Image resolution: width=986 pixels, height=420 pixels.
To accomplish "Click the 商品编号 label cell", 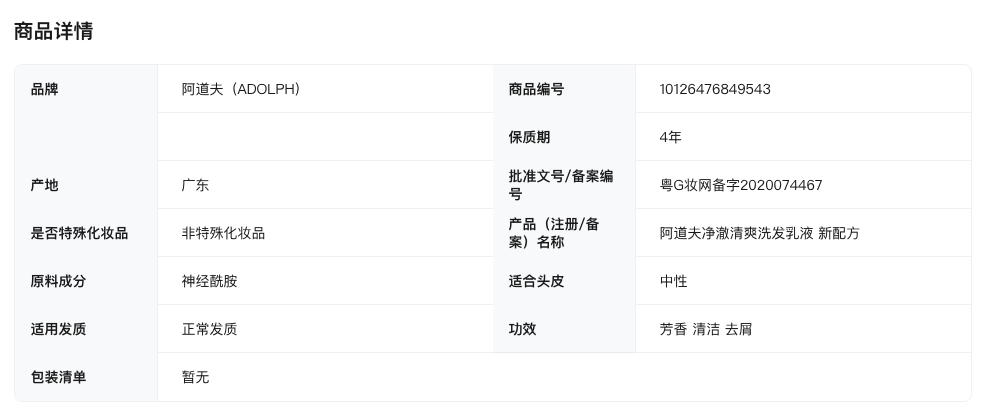I will (x=536, y=89).
